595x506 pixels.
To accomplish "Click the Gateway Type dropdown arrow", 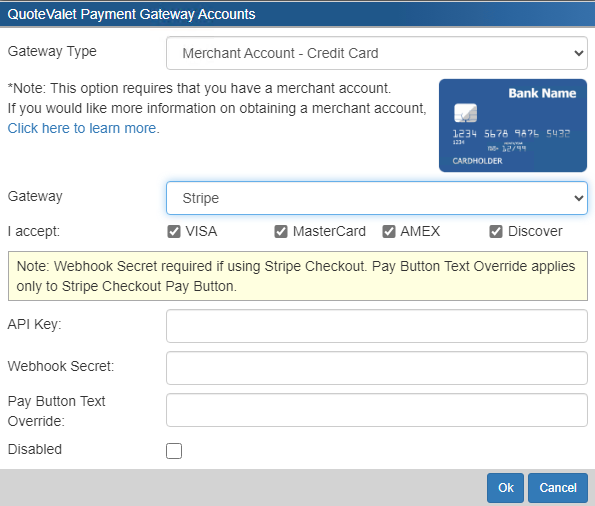I will coord(578,53).
